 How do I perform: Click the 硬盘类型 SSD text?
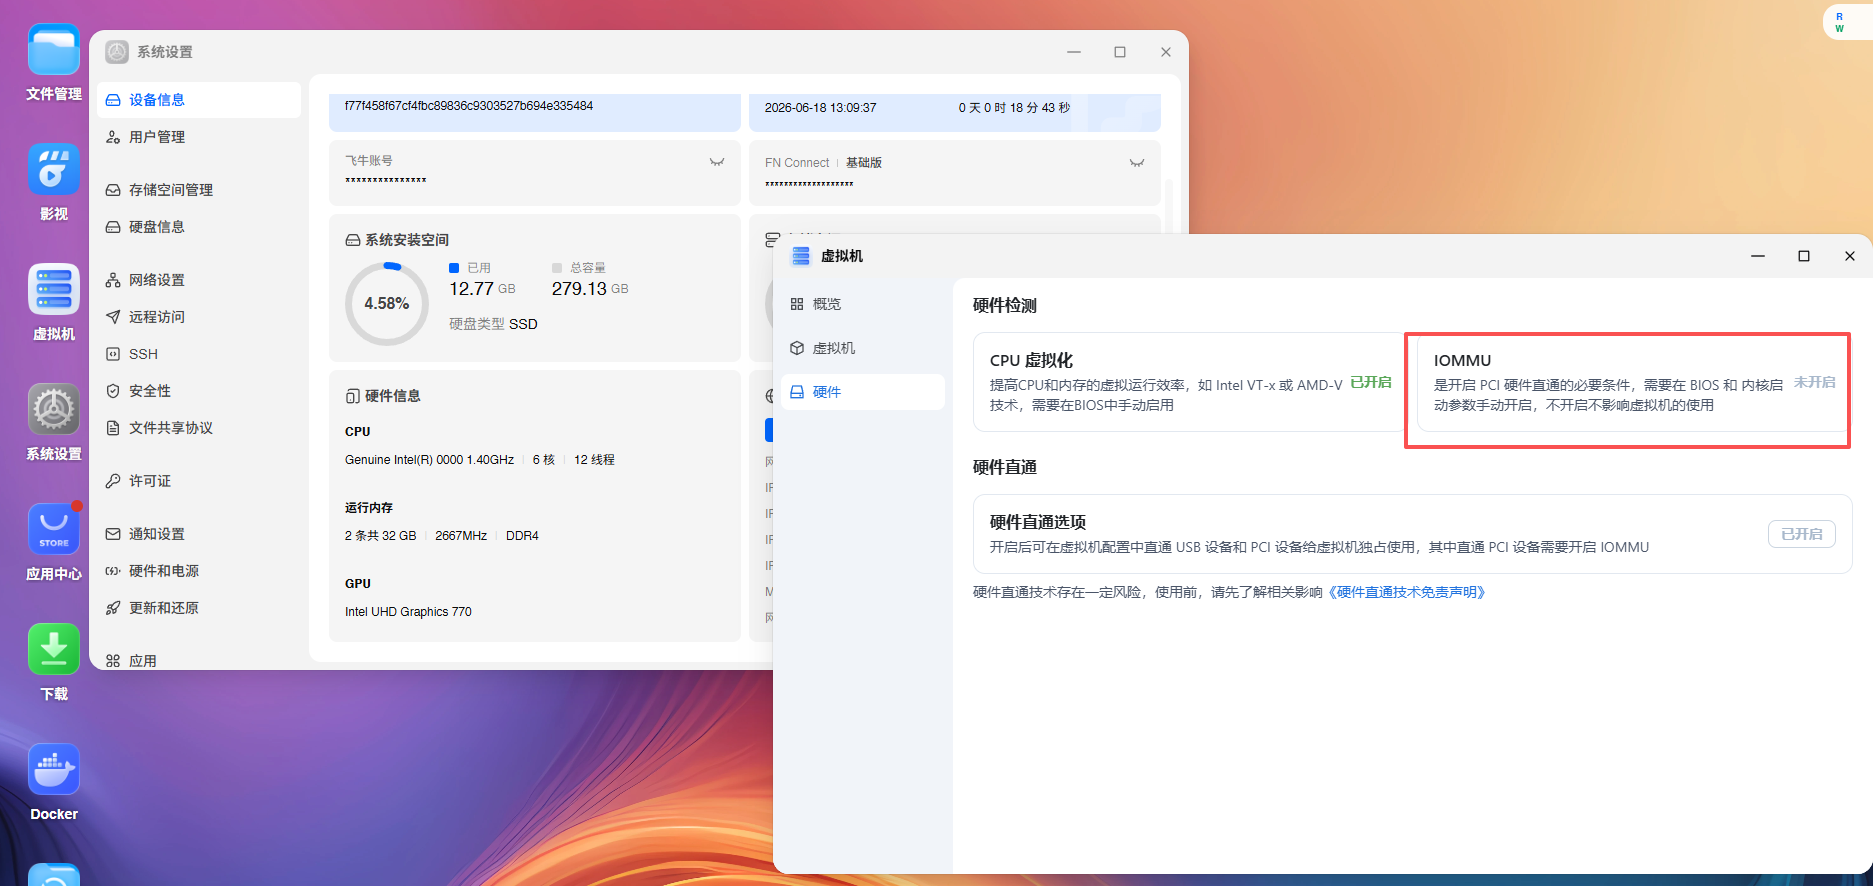tap(493, 324)
